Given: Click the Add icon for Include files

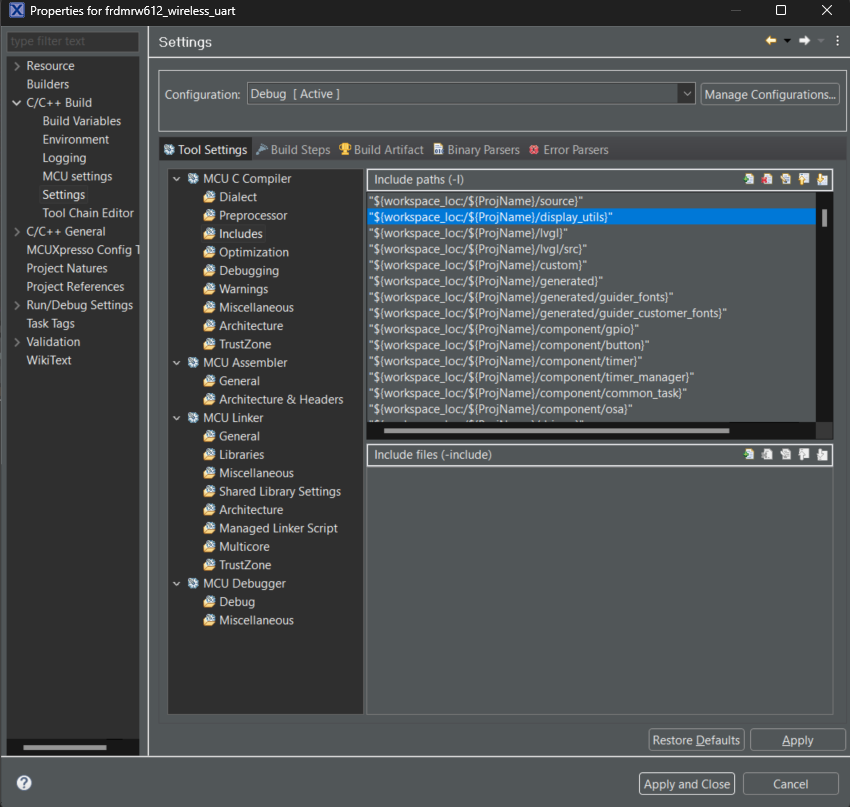Looking at the screenshot, I should click(748, 455).
